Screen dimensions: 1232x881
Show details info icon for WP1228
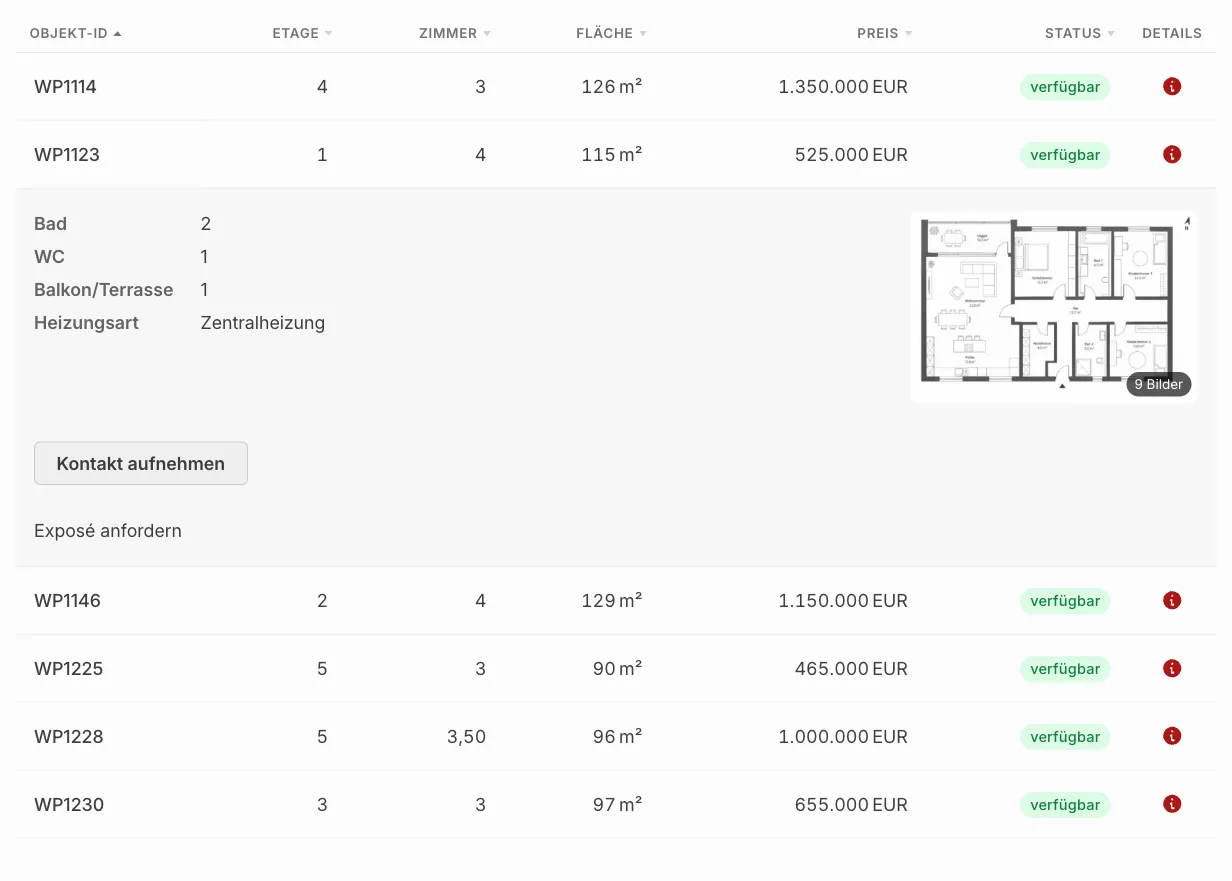click(x=1173, y=737)
